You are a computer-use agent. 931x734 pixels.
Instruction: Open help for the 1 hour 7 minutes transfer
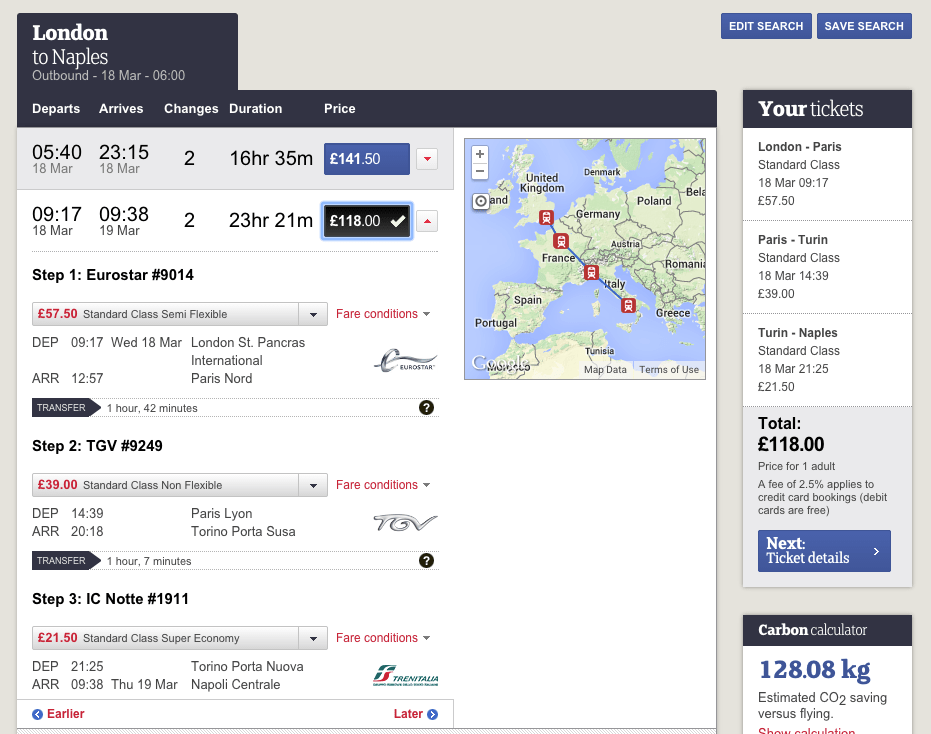click(427, 560)
